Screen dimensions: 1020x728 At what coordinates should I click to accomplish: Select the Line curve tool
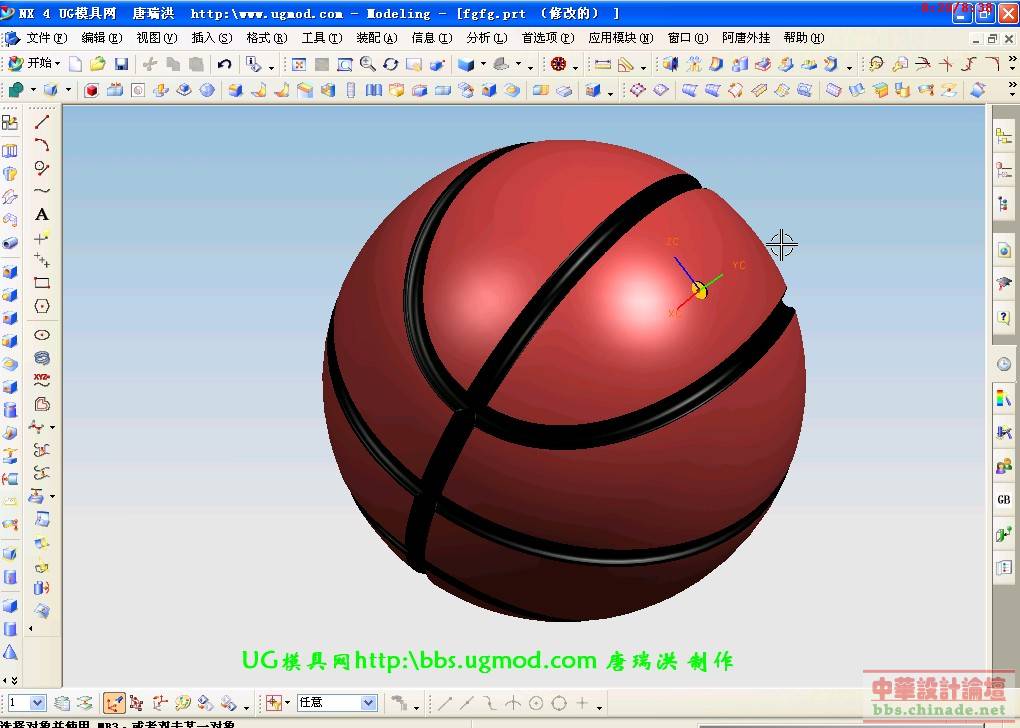42,122
